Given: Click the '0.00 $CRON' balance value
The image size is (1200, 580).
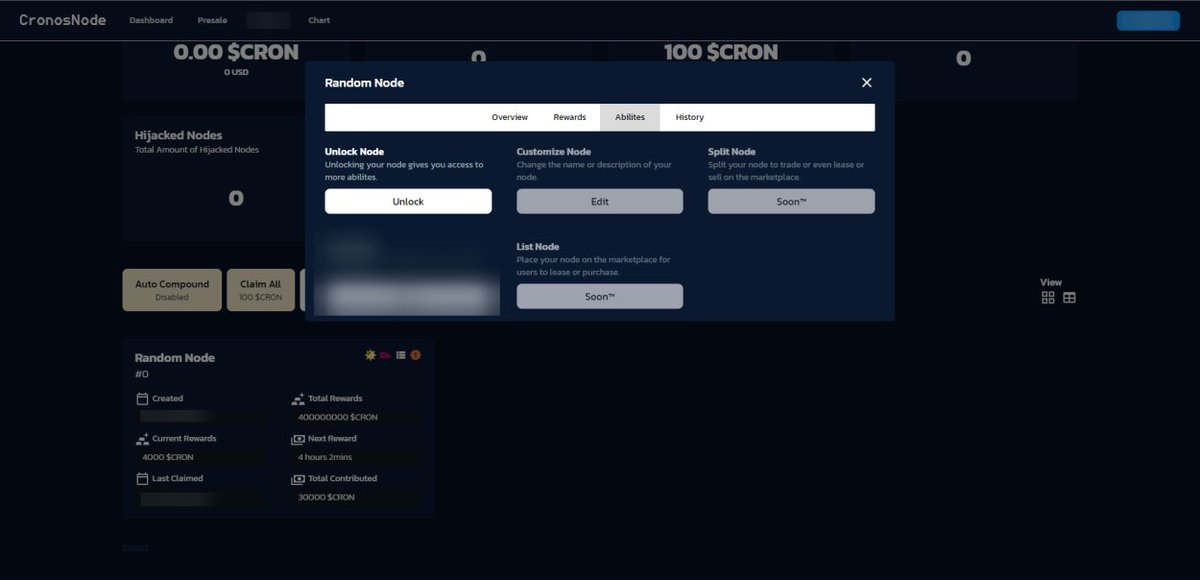Looking at the screenshot, I should pyautogui.click(x=236, y=53).
